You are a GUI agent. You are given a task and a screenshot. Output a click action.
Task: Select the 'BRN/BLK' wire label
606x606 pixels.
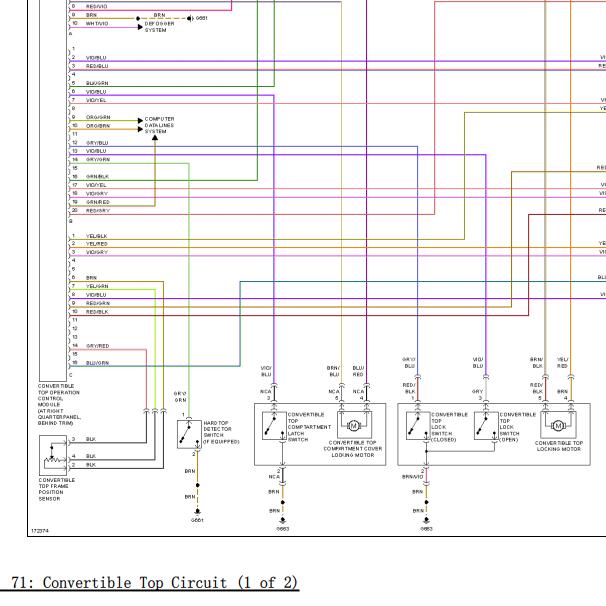pyautogui.click(x=536, y=363)
